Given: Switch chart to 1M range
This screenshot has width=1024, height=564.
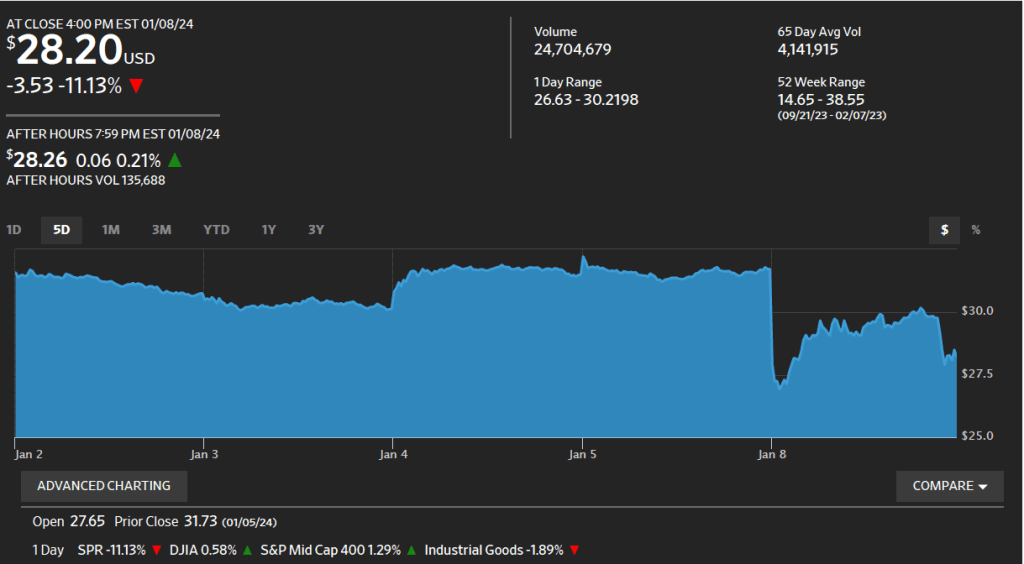Looking at the screenshot, I should (110, 230).
